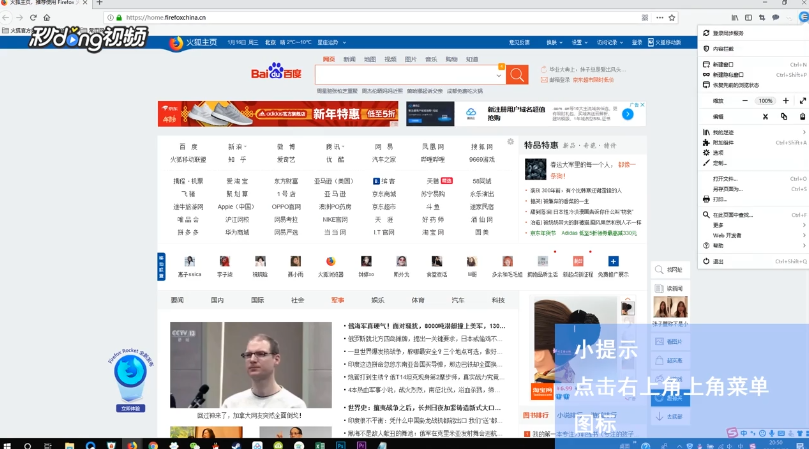Image resolution: width=809 pixels, height=449 pixels.
Task: Open search suggestions dropdown arrow in Baidu box
Action: point(498,75)
